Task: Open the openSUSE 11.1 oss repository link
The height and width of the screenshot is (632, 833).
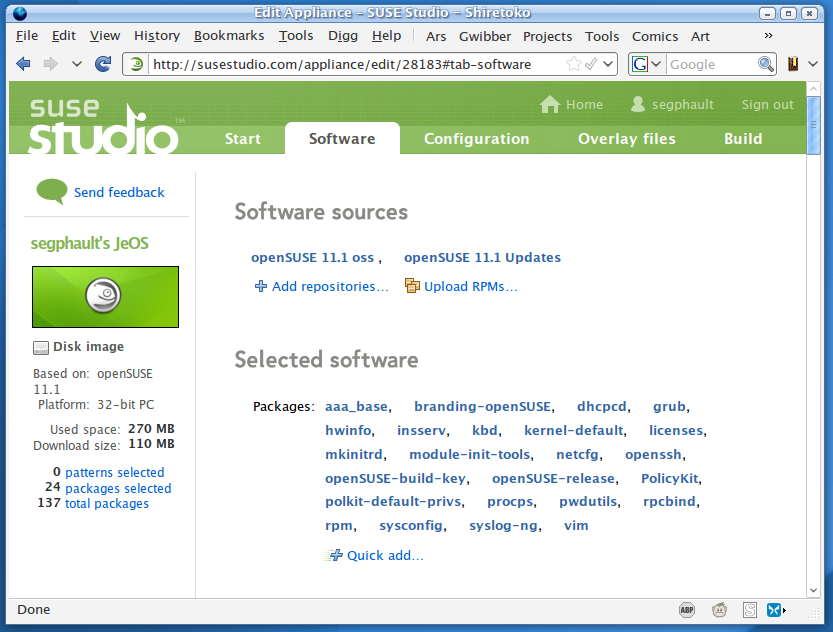Action: click(x=312, y=258)
